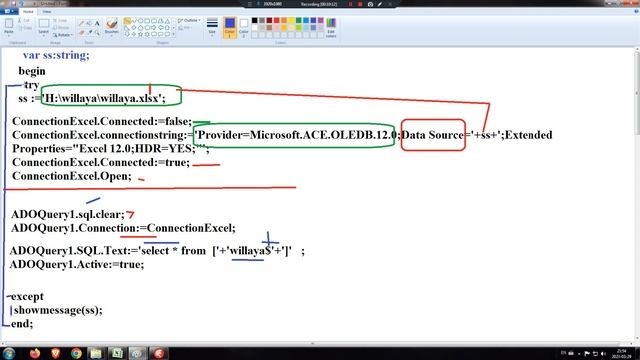
Task: Switch to the Home ribbon tab
Action: tap(28, 11)
